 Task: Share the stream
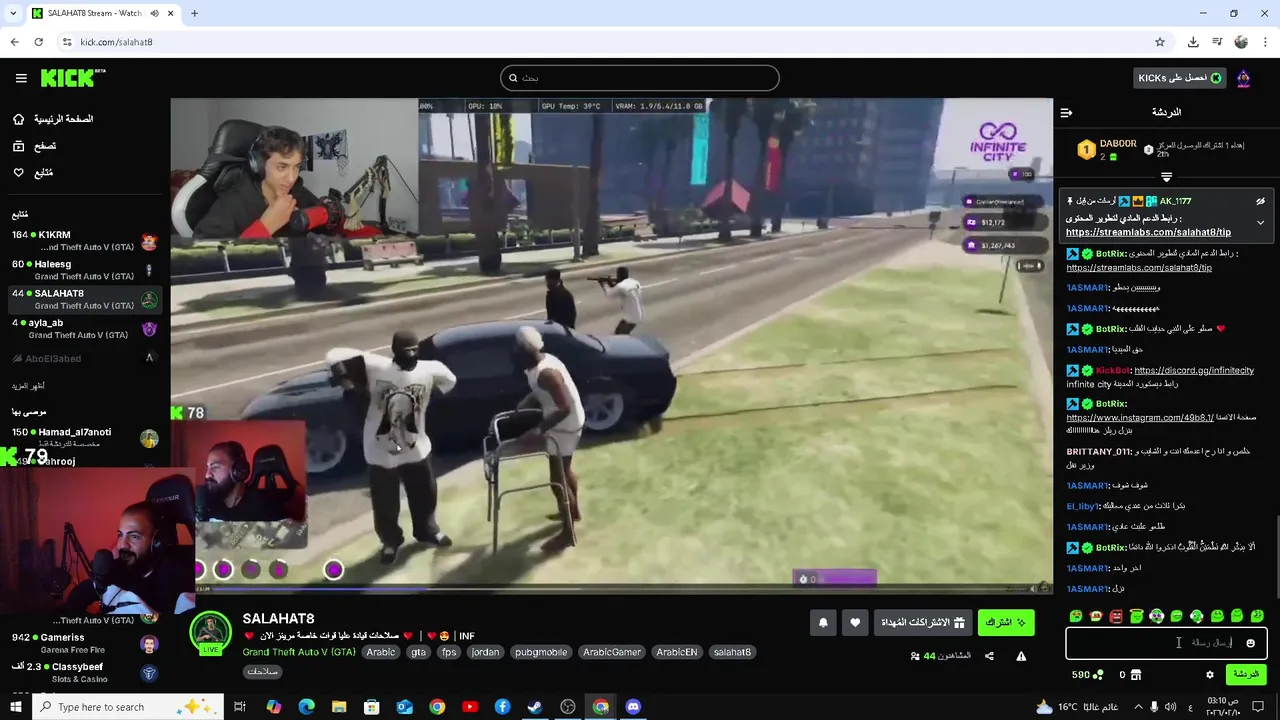[x=989, y=656]
